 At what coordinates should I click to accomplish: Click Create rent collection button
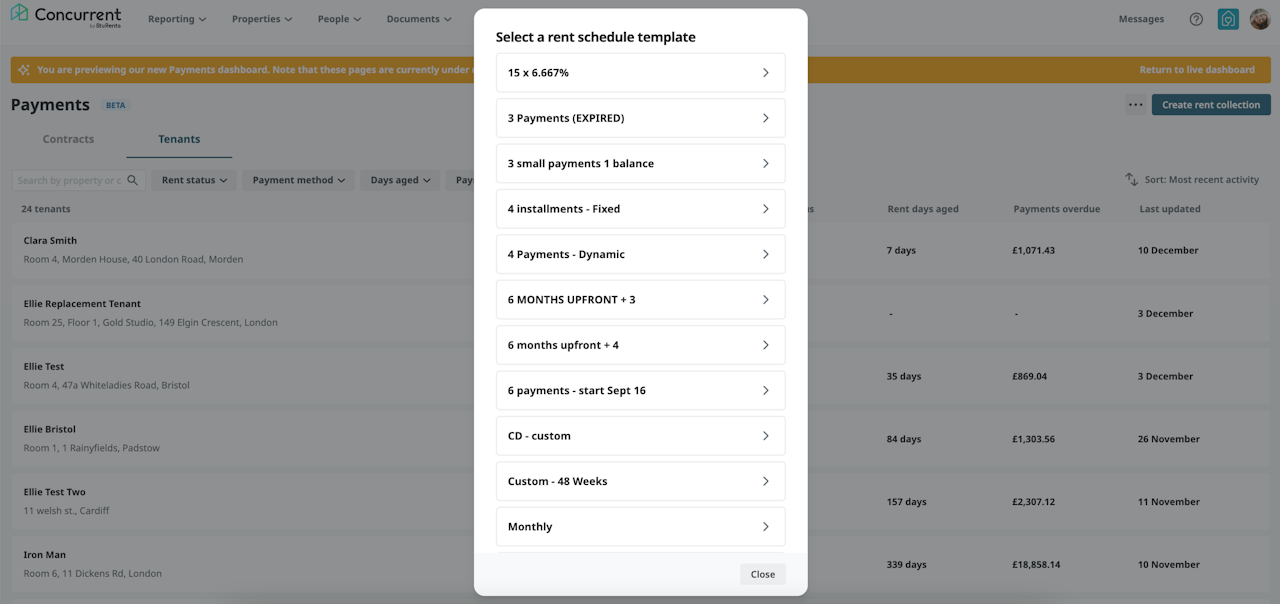(x=1211, y=105)
